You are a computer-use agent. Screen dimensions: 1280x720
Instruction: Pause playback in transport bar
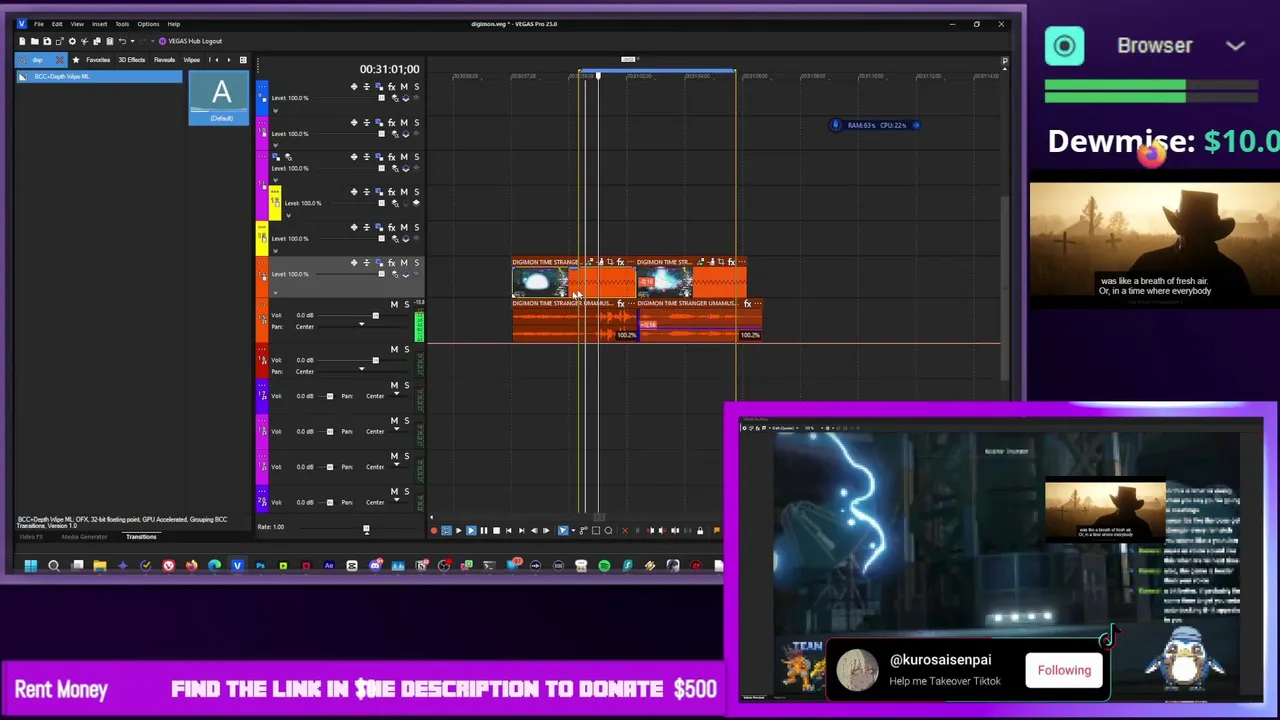pos(484,531)
